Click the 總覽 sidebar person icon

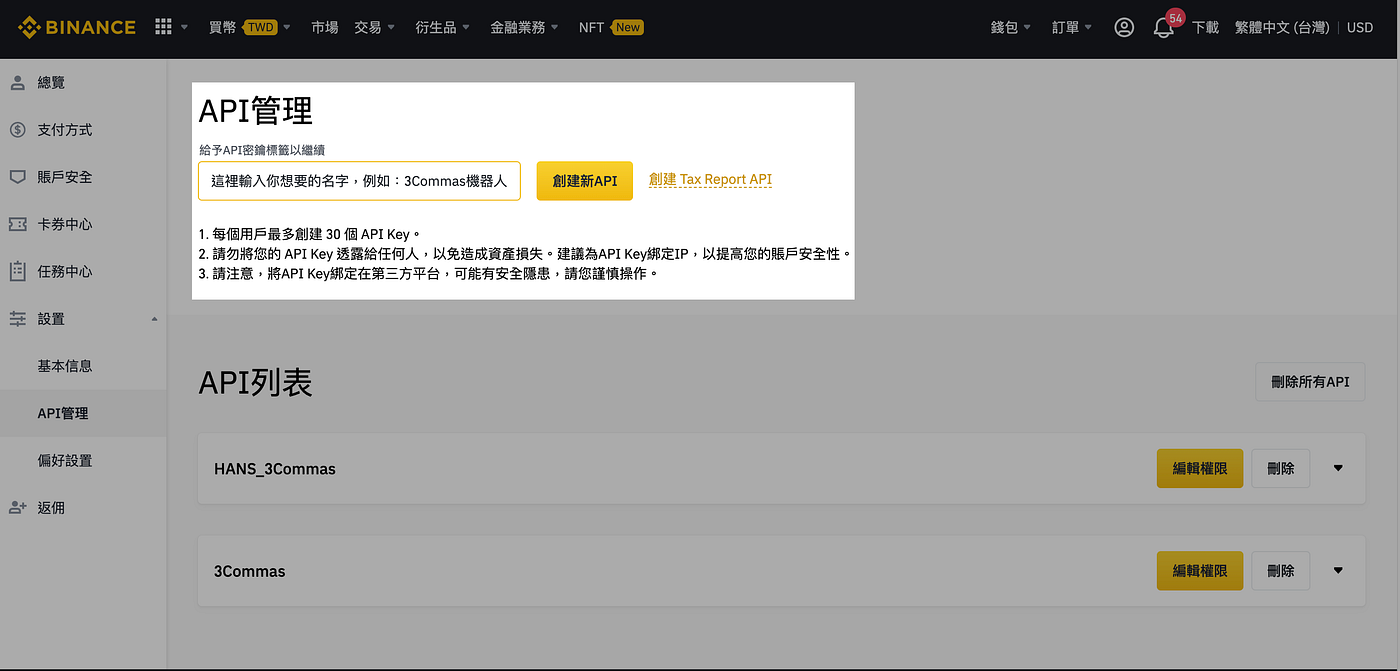18,83
